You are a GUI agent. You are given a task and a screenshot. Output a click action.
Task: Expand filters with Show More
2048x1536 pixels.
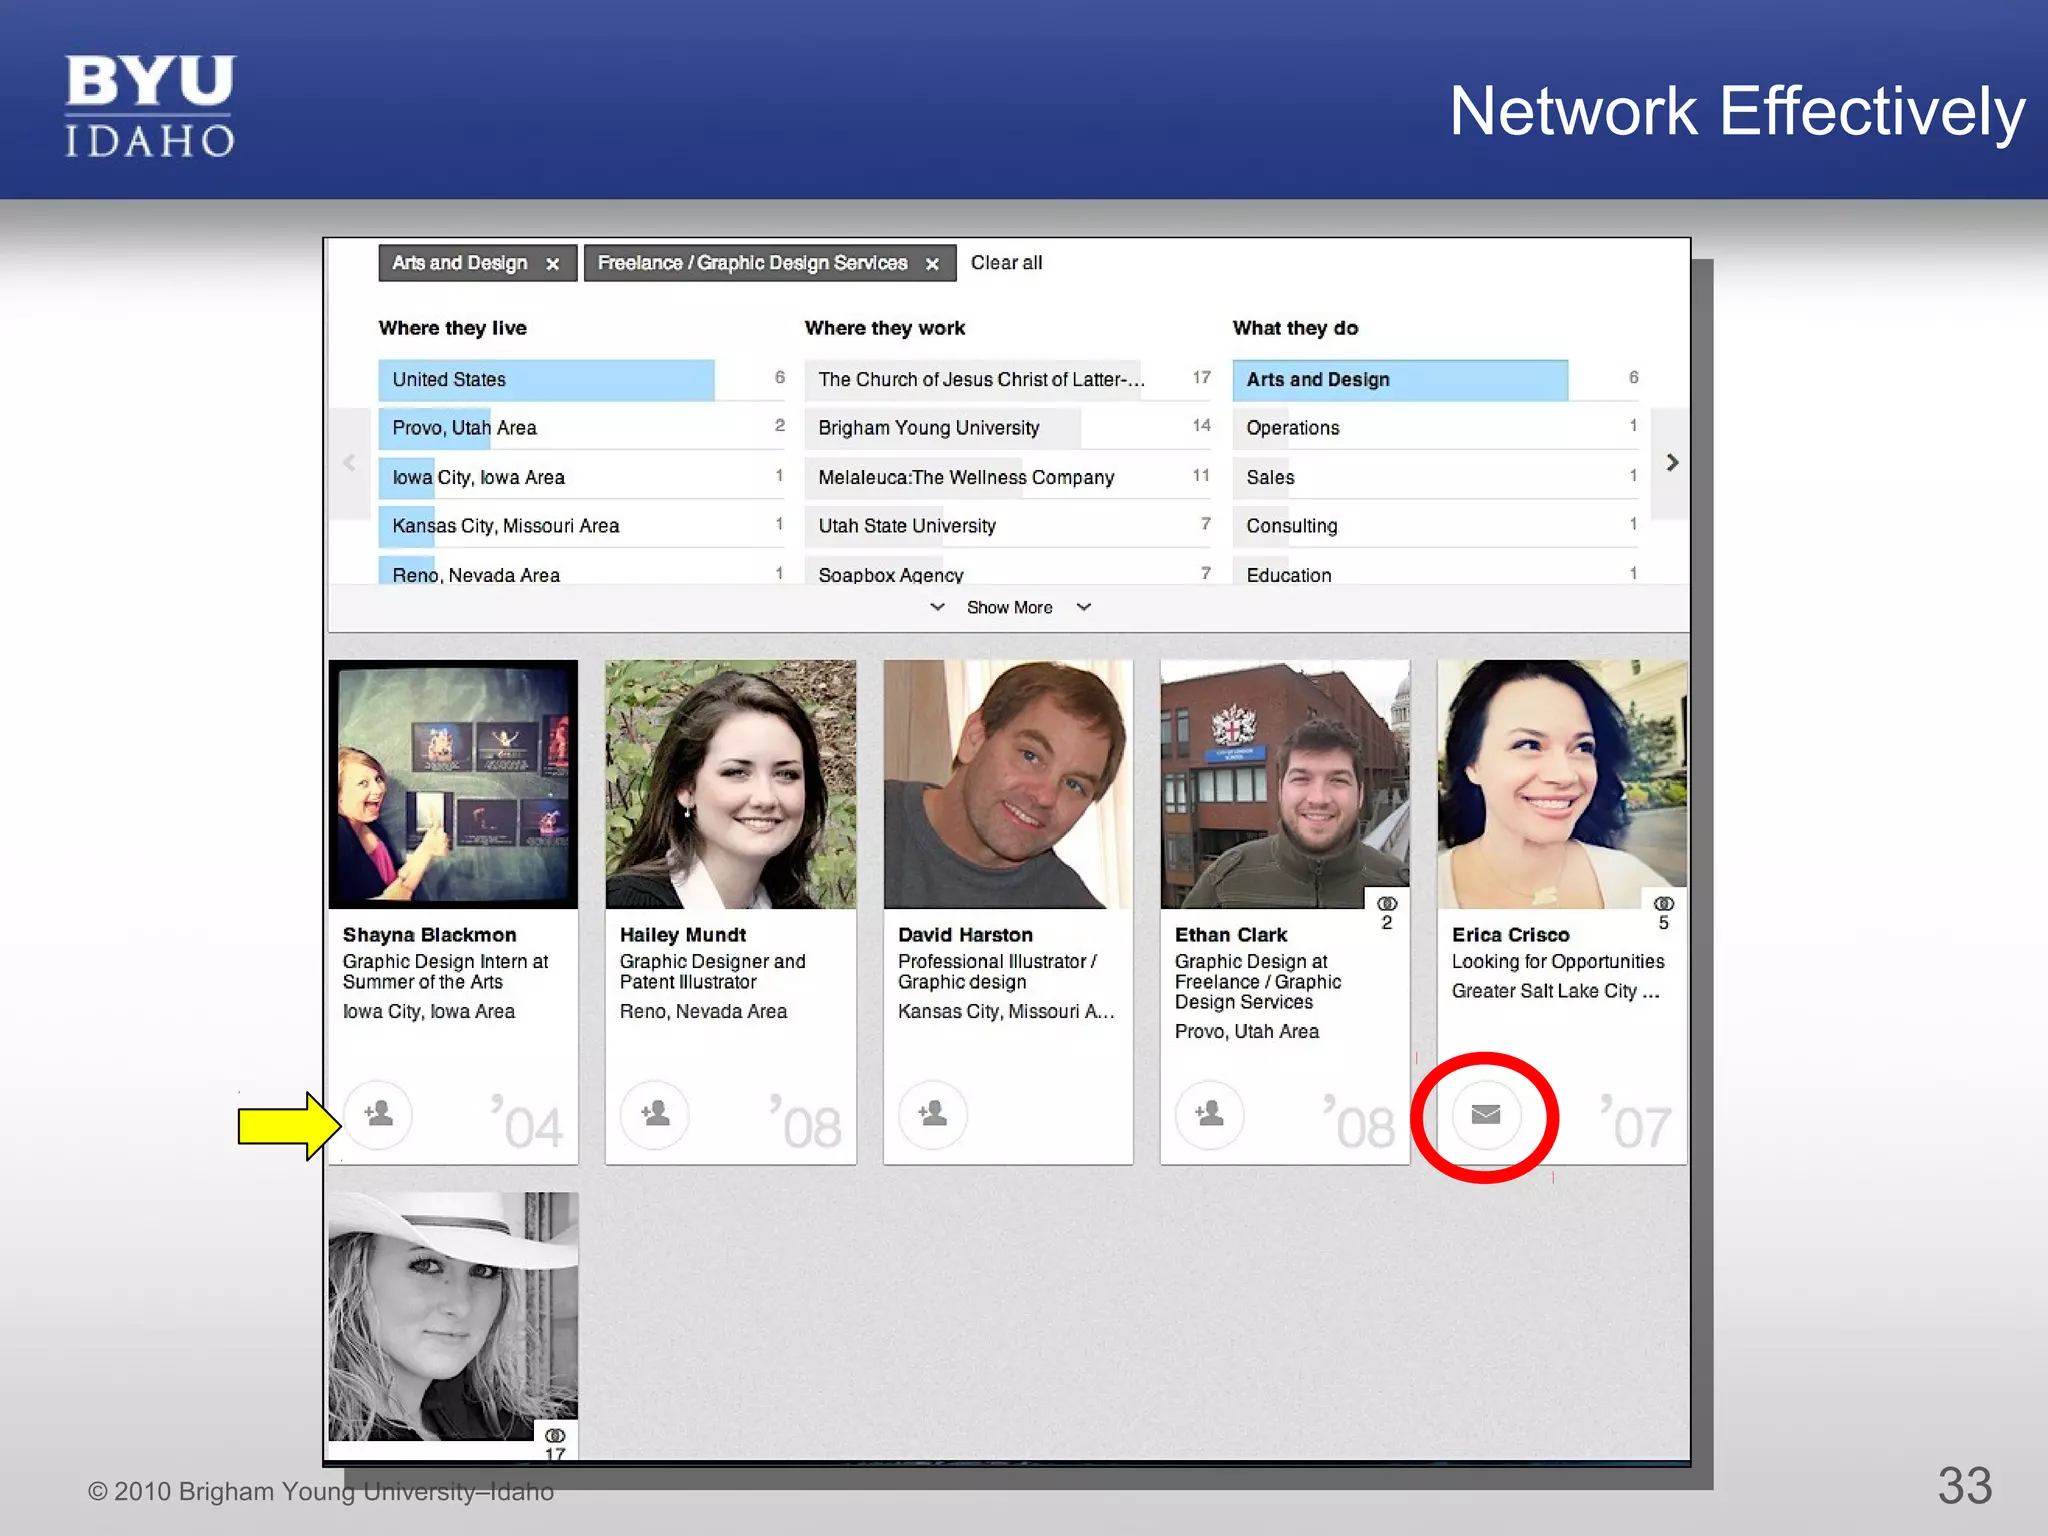click(1009, 607)
